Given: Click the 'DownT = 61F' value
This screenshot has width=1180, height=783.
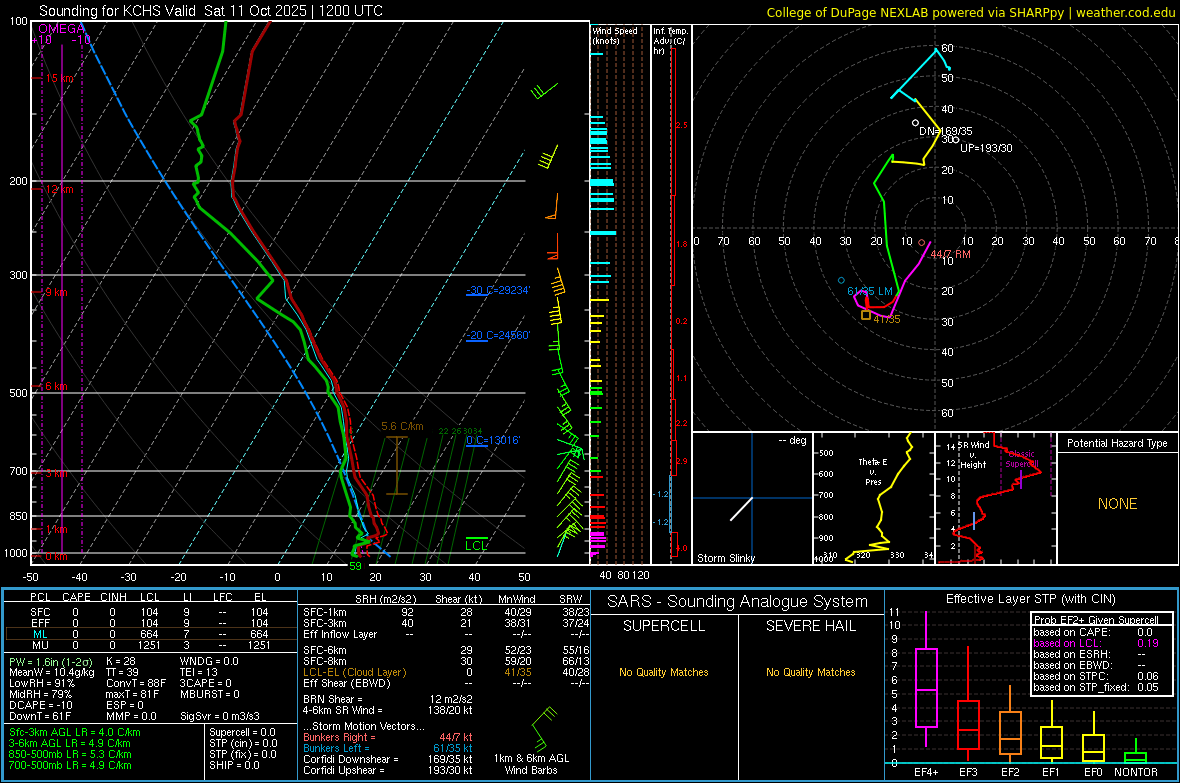Looking at the screenshot, I should (40, 716).
